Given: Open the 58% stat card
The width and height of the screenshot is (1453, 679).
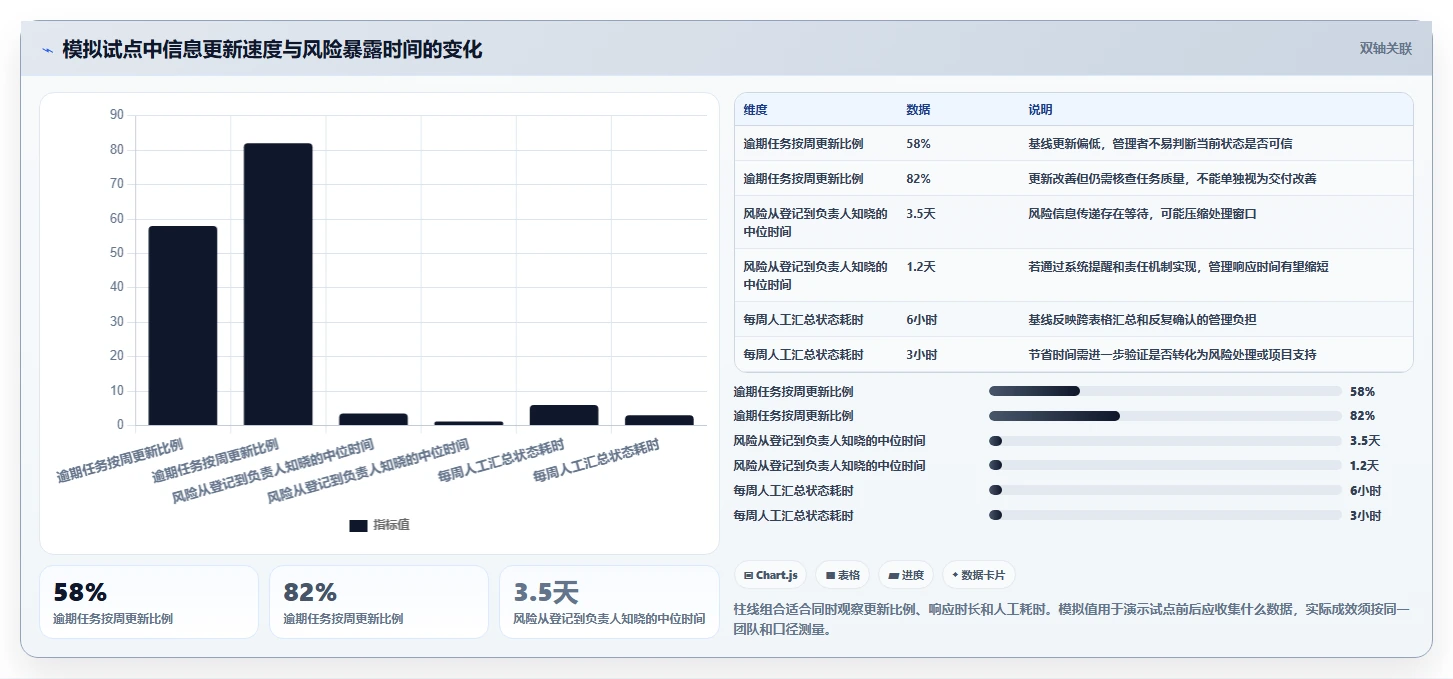Looking at the screenshot, I should pos(149,602).
